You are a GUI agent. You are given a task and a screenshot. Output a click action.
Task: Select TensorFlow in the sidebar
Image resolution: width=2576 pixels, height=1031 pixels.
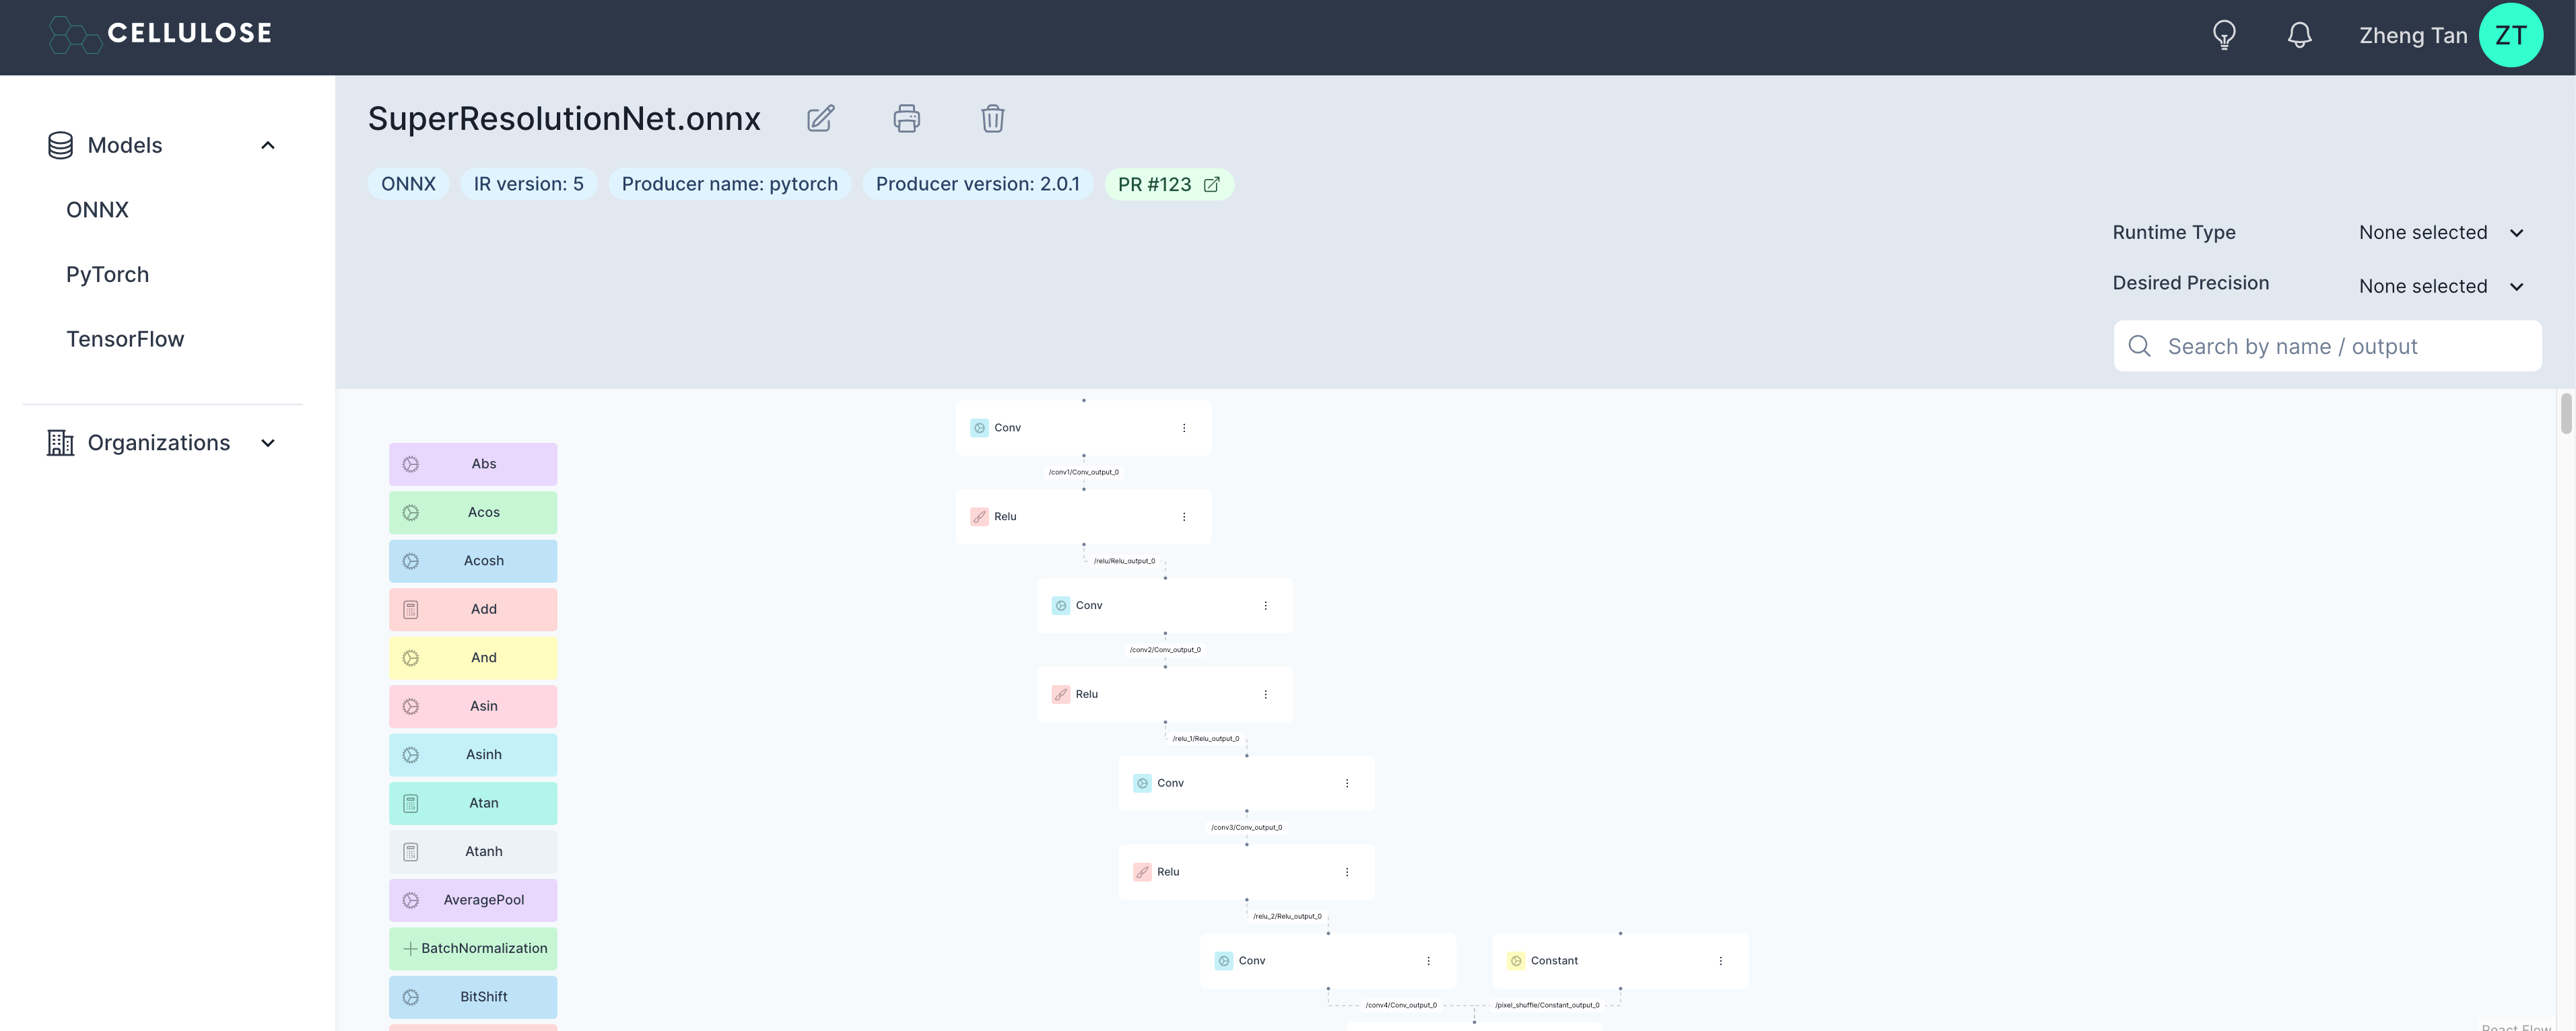pos(126,339)
